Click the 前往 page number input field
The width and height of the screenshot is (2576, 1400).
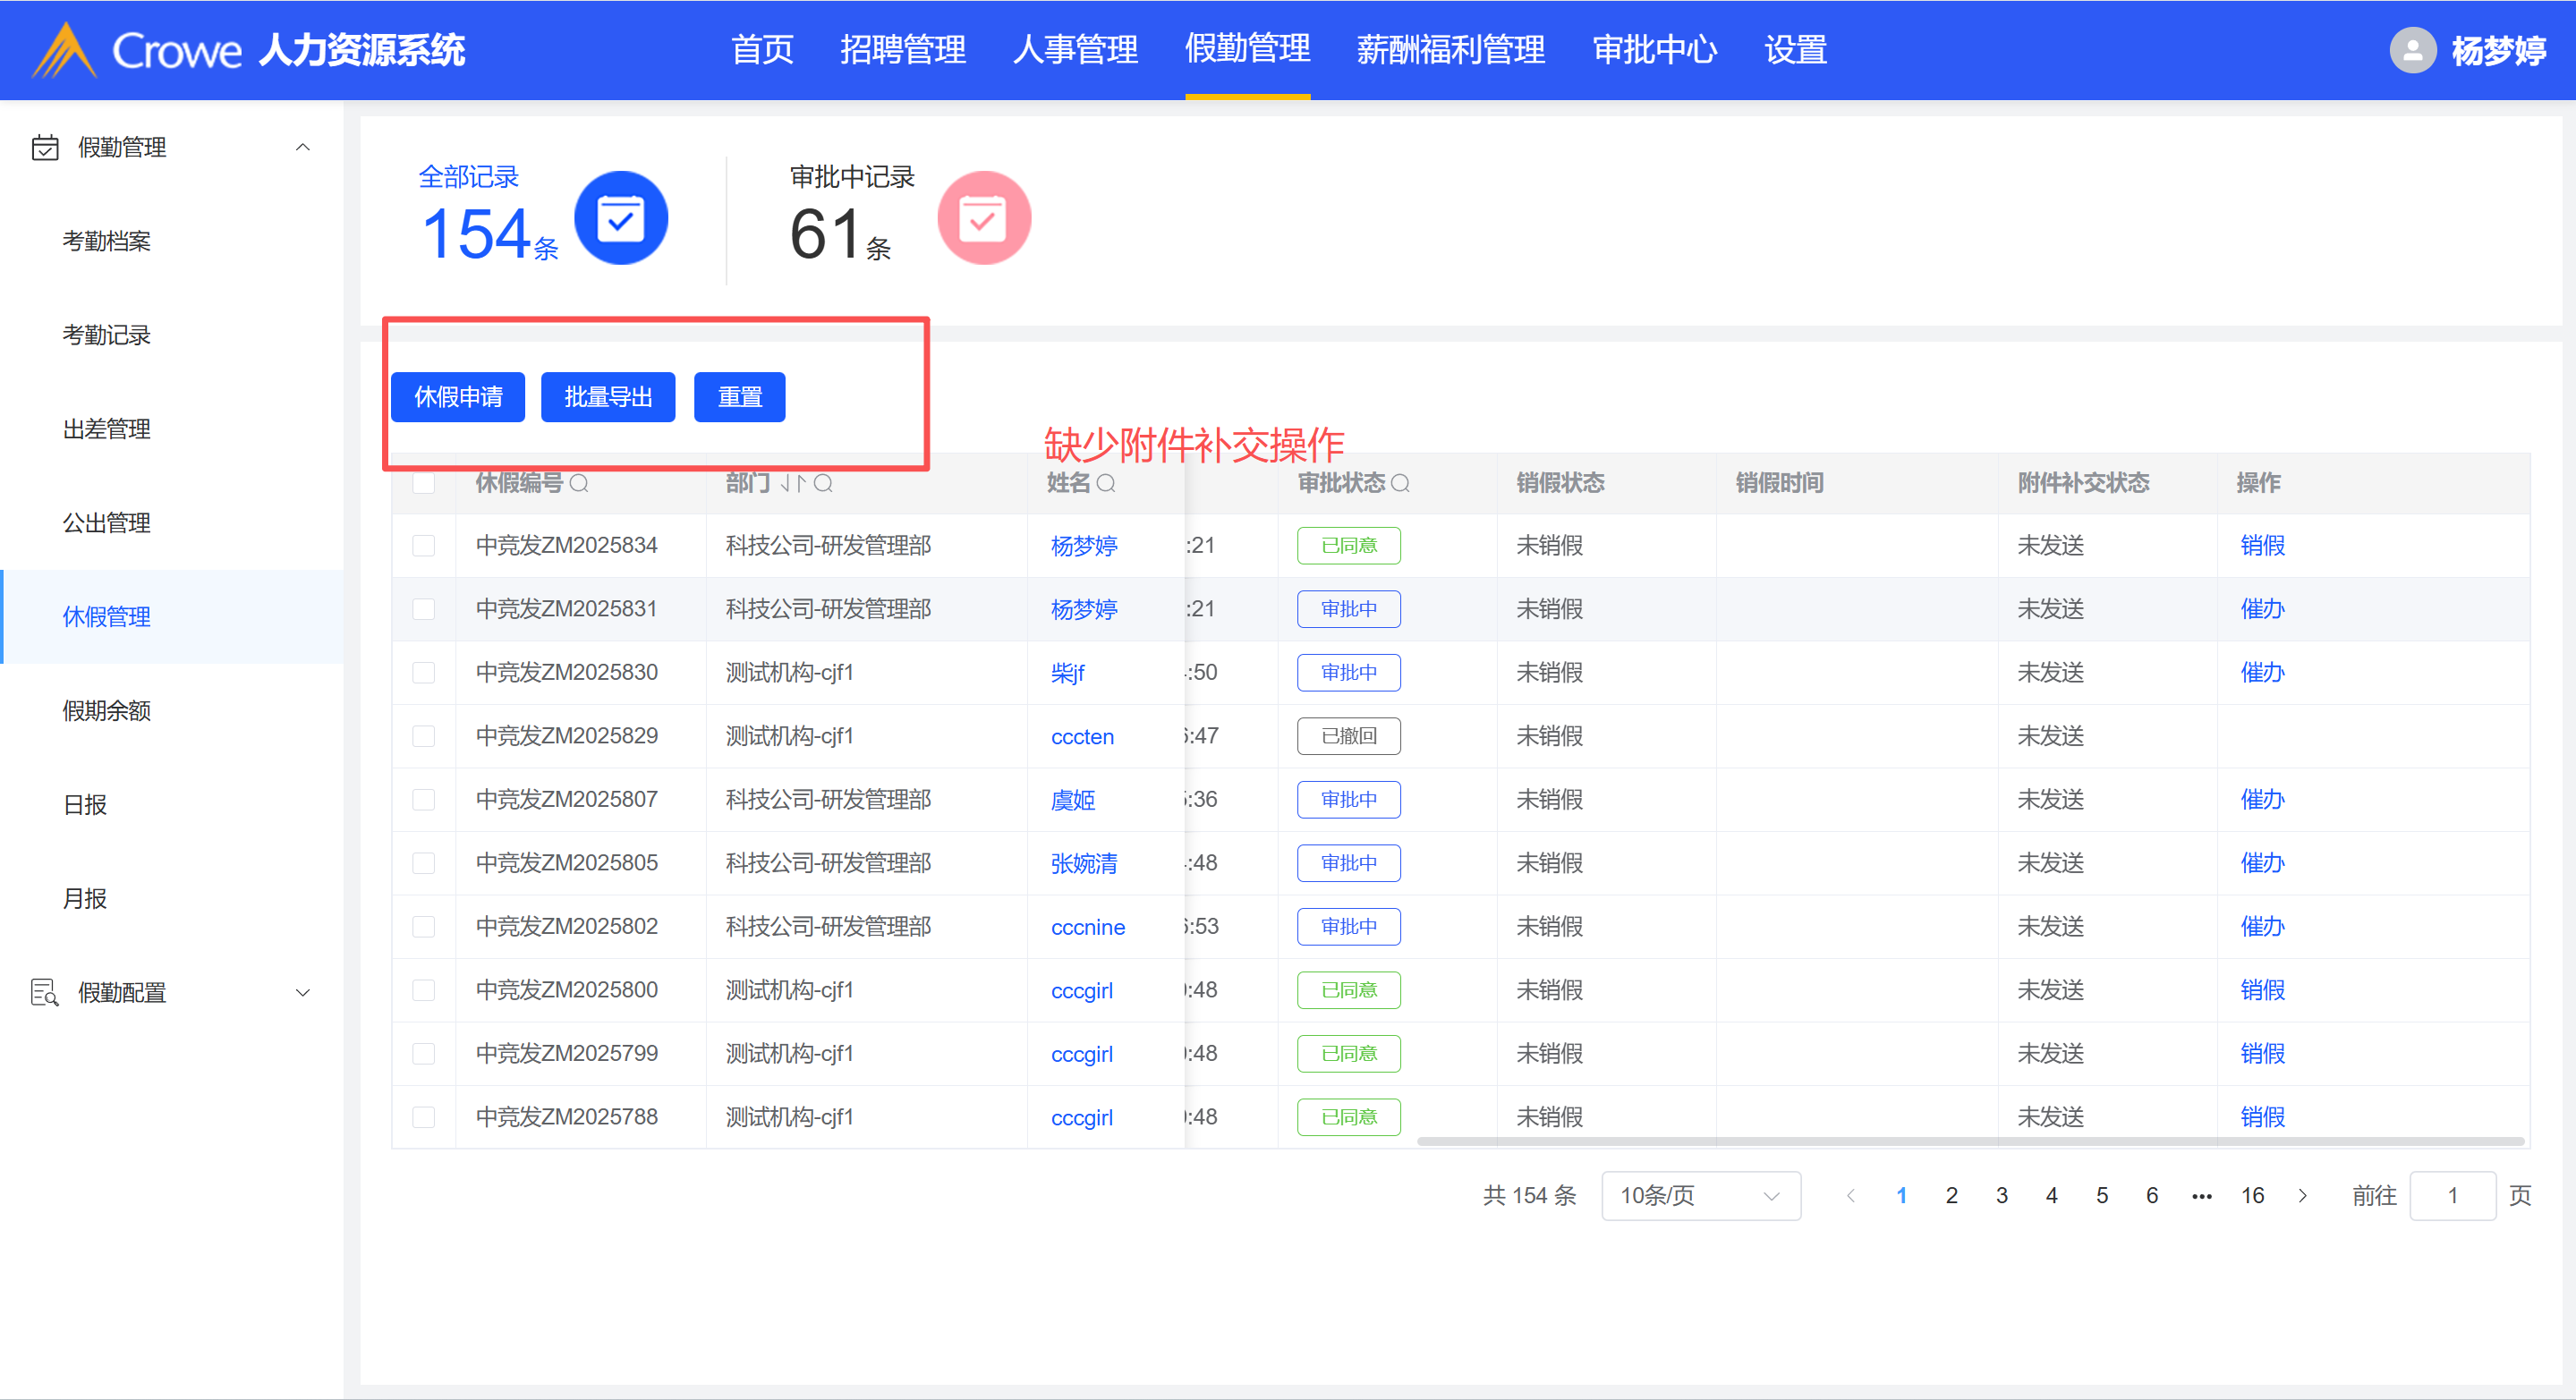click(x=2452, y=1196)
